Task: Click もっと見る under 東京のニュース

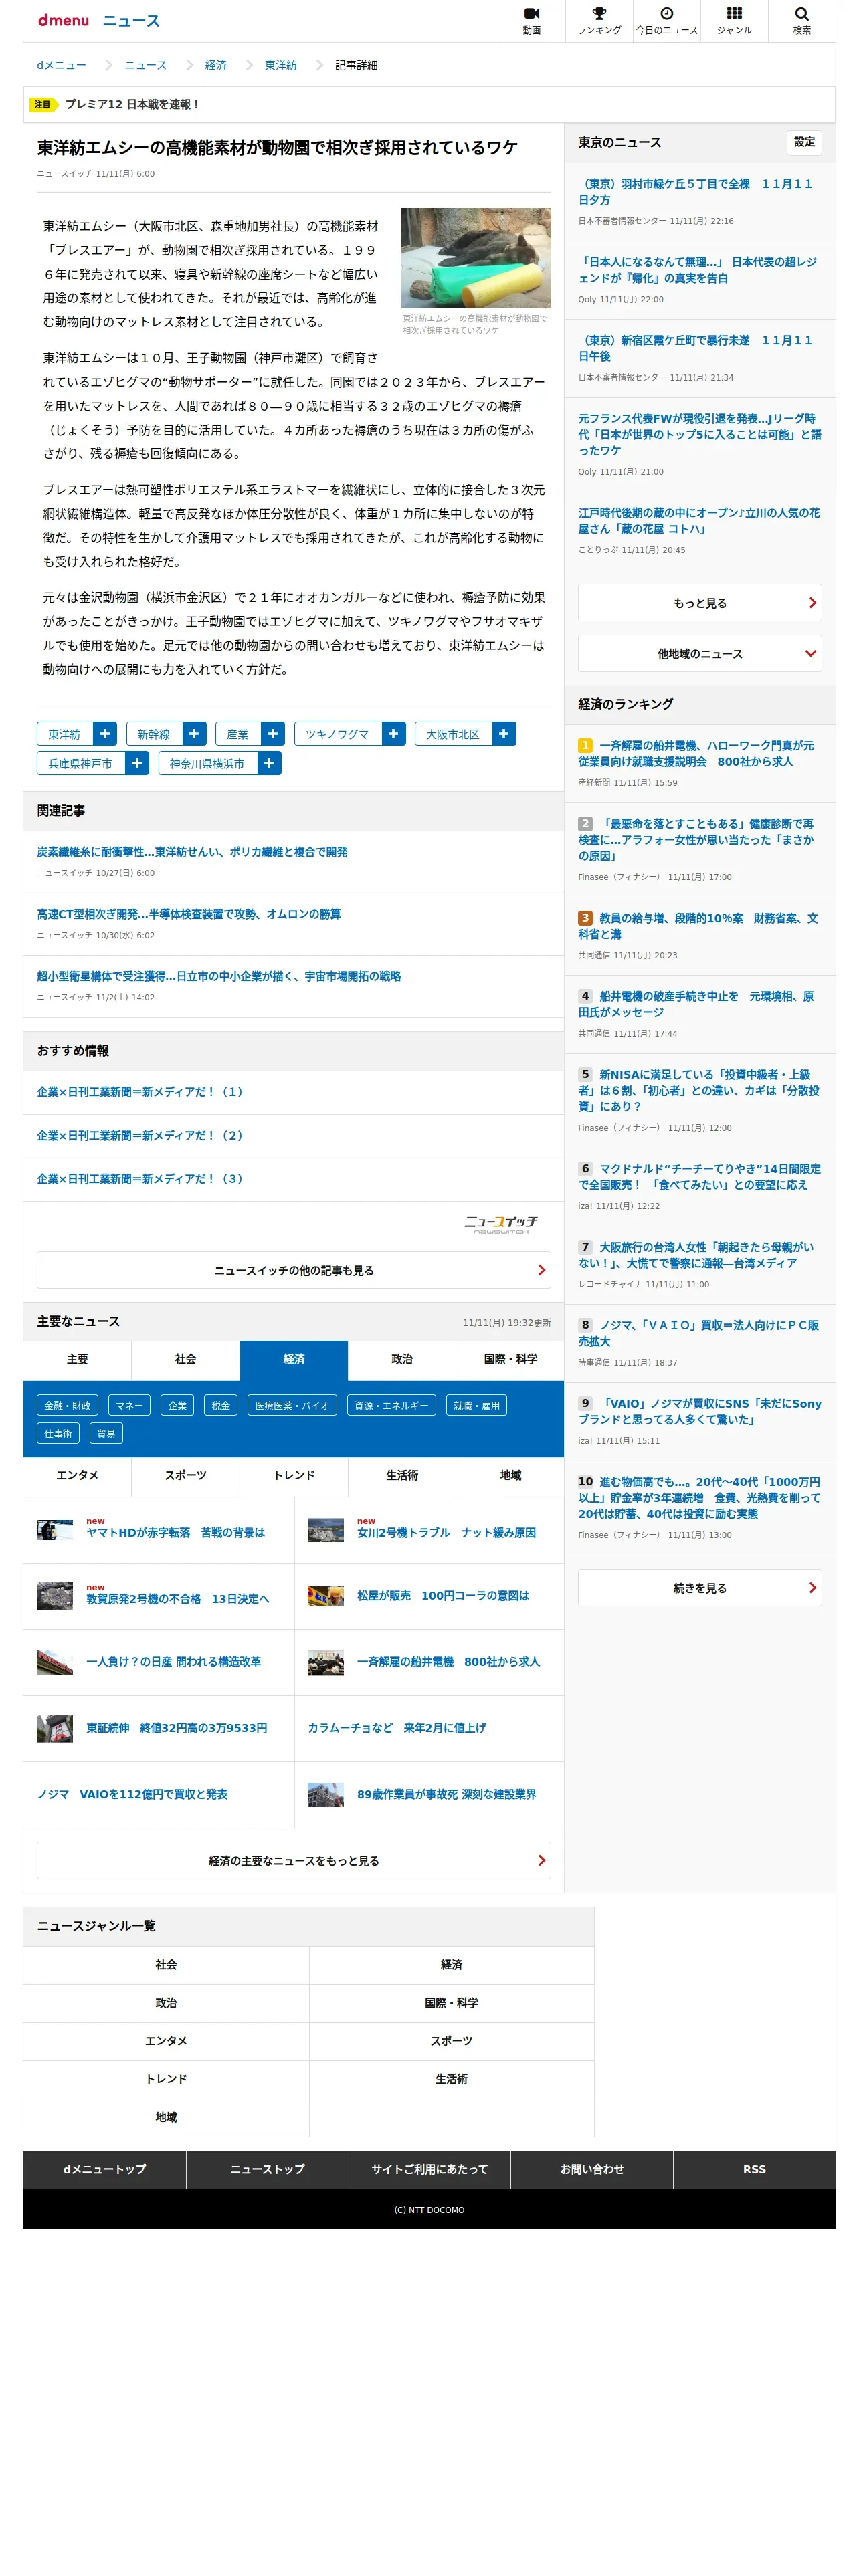Action: point(699,602)
